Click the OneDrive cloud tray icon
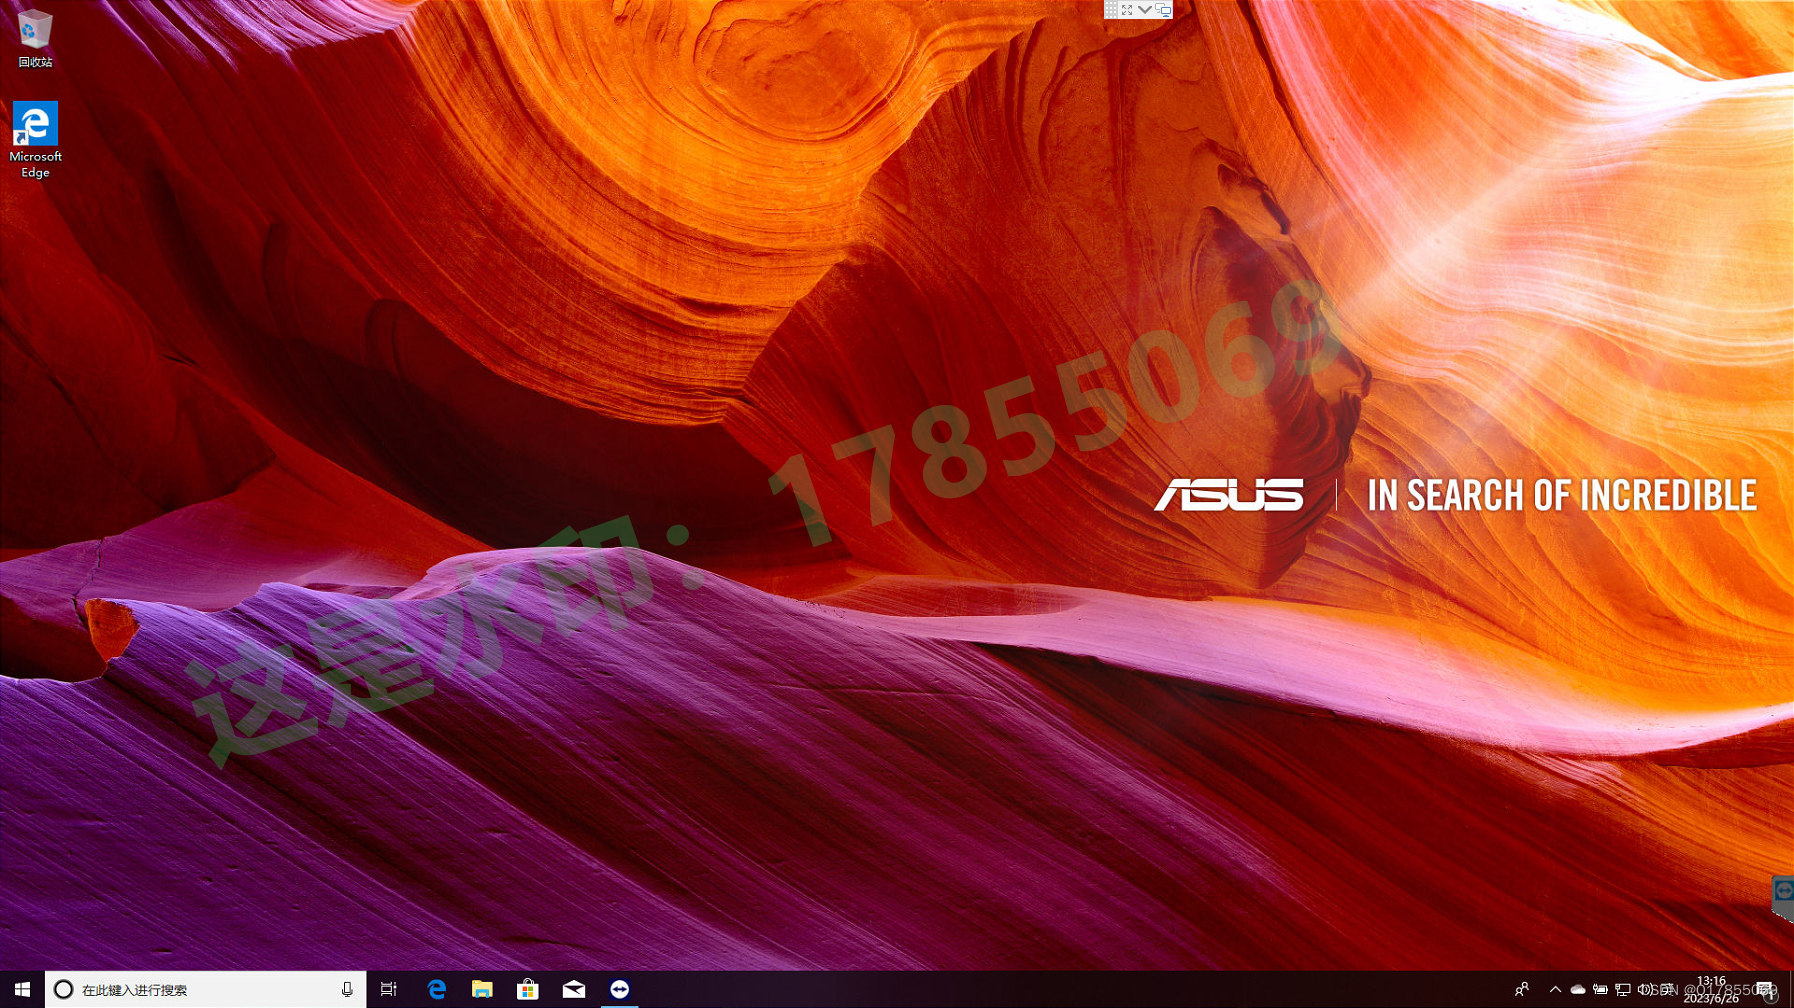1794x1008 pixels. point(1578,989)
